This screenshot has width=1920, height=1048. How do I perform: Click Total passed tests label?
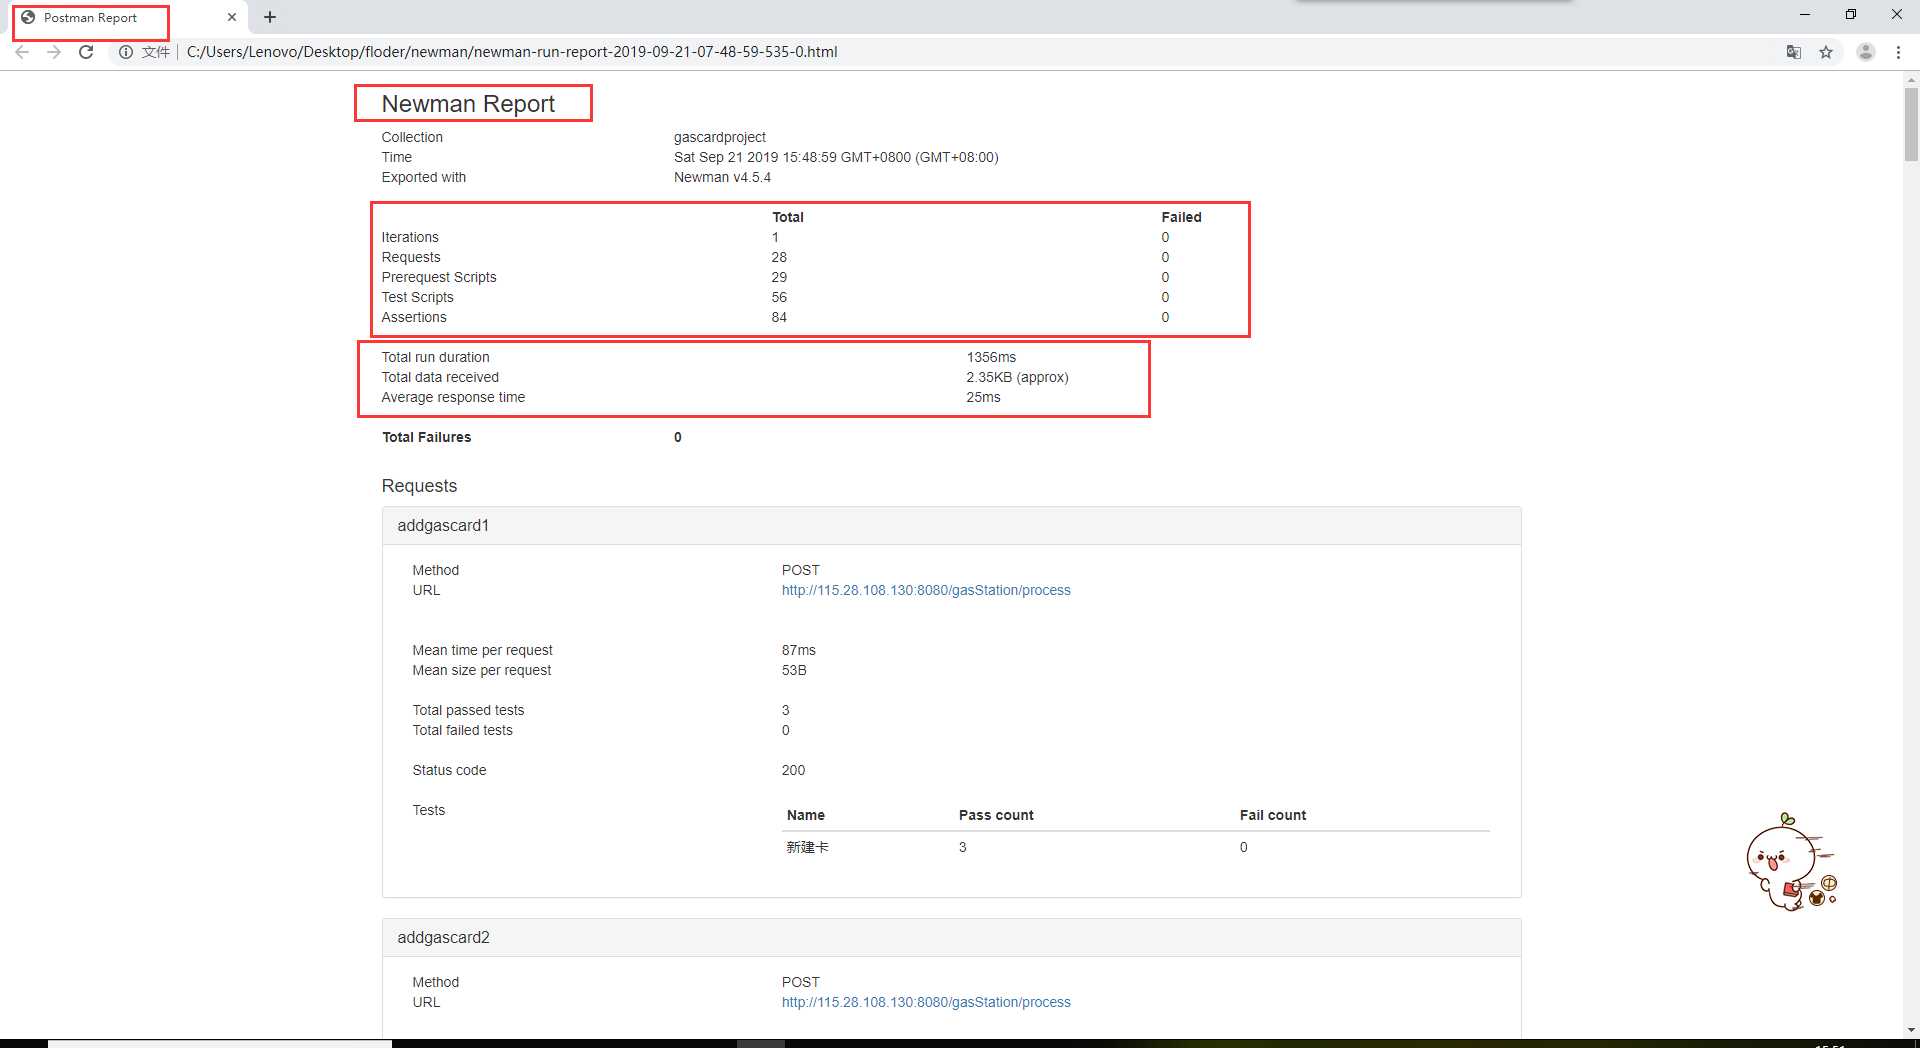(x=468, y=710)
